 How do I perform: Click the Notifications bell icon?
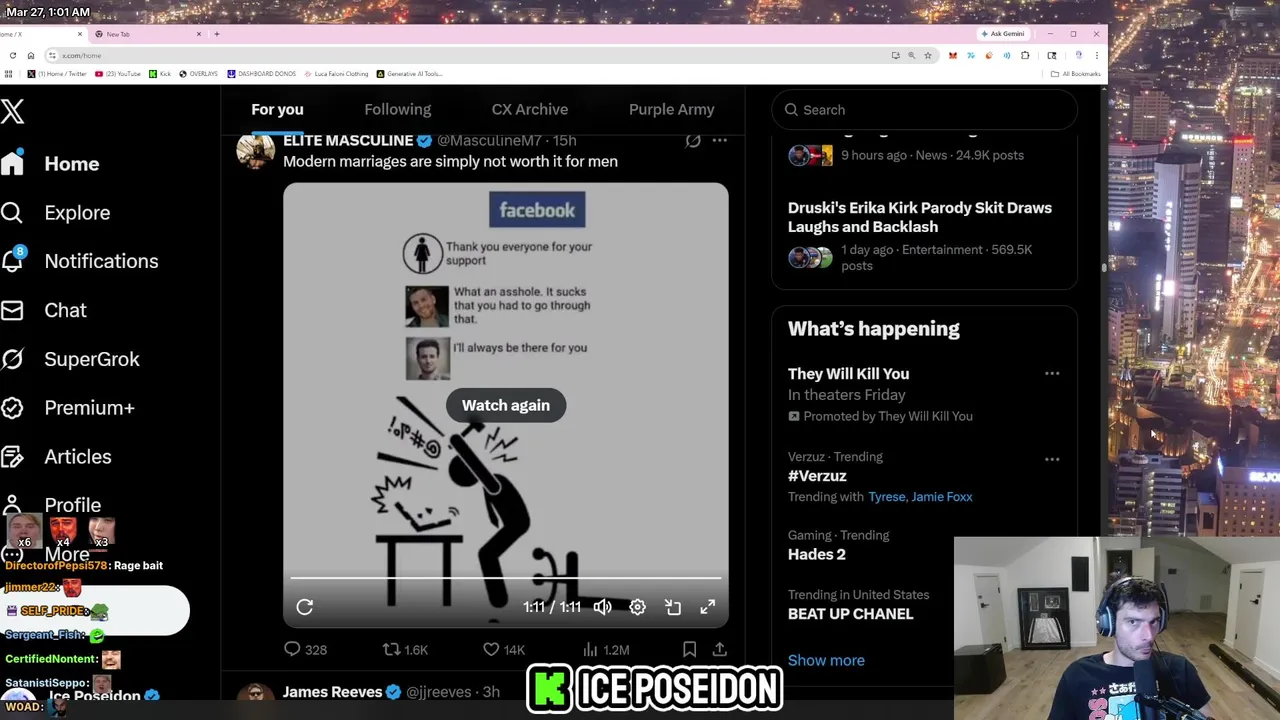tap(12, 261)
